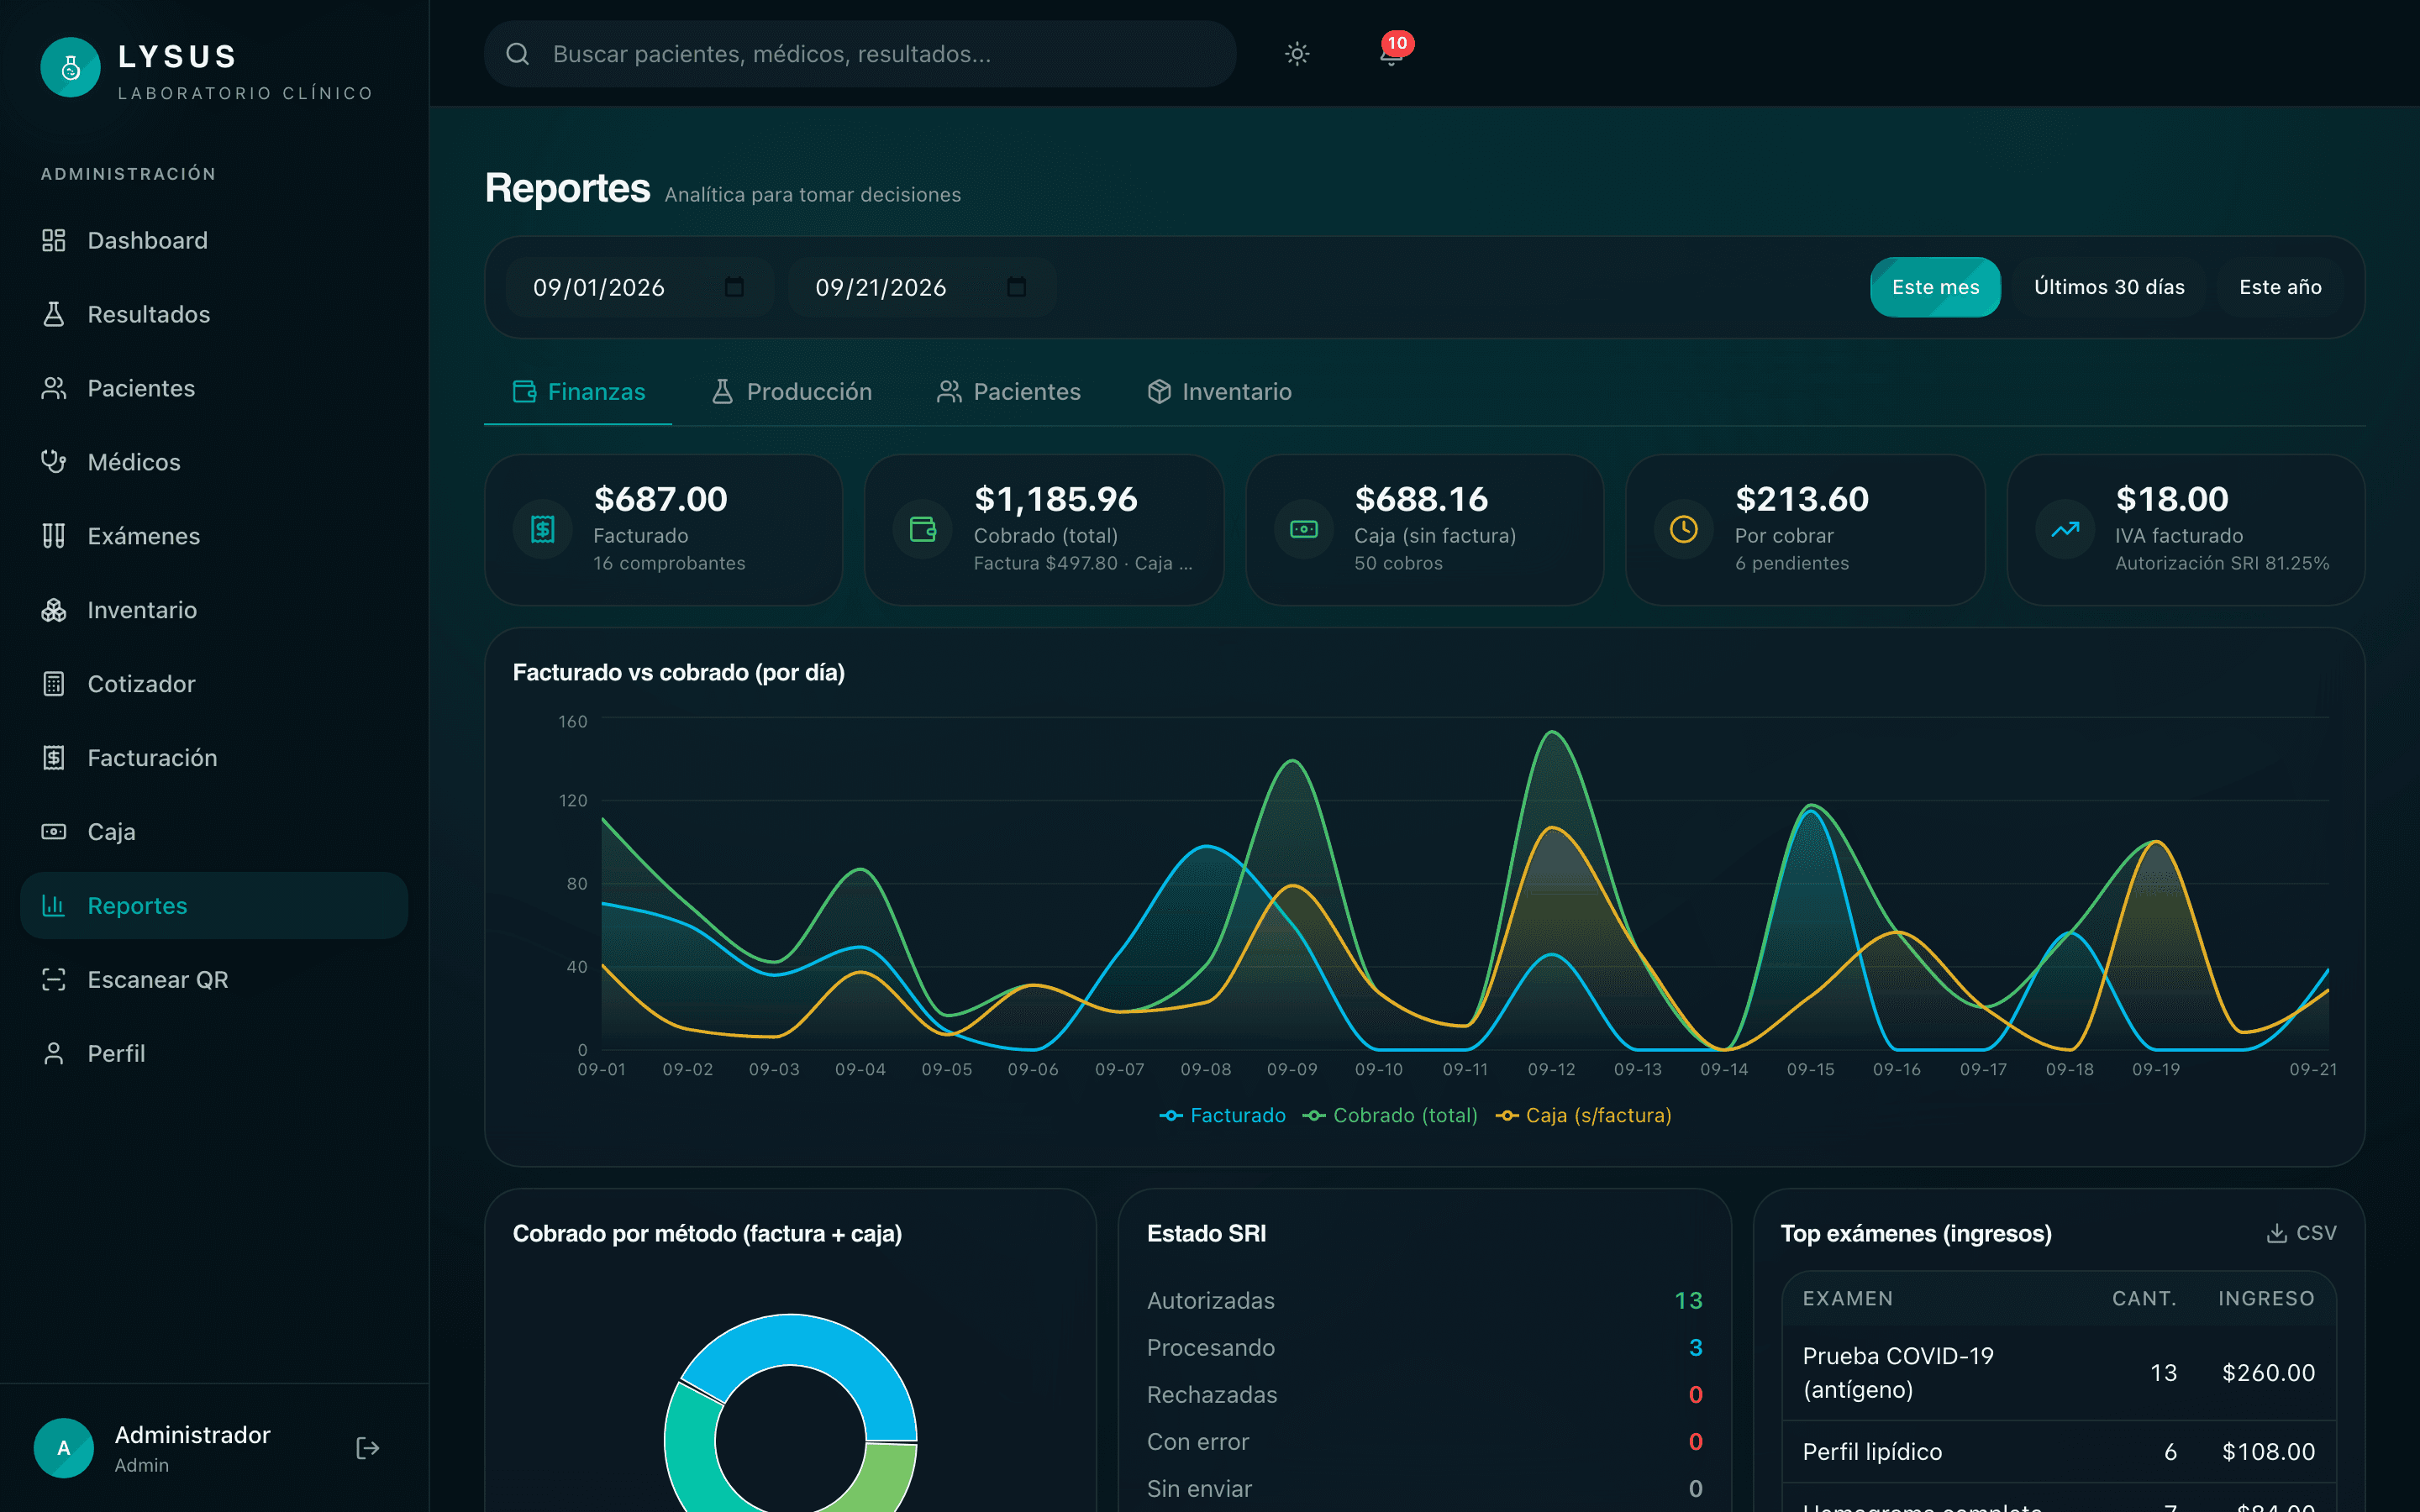This screenshot has width=2420, height=1512.
Task: Select the Últimos 30 días range
Action: (2109, 288)
